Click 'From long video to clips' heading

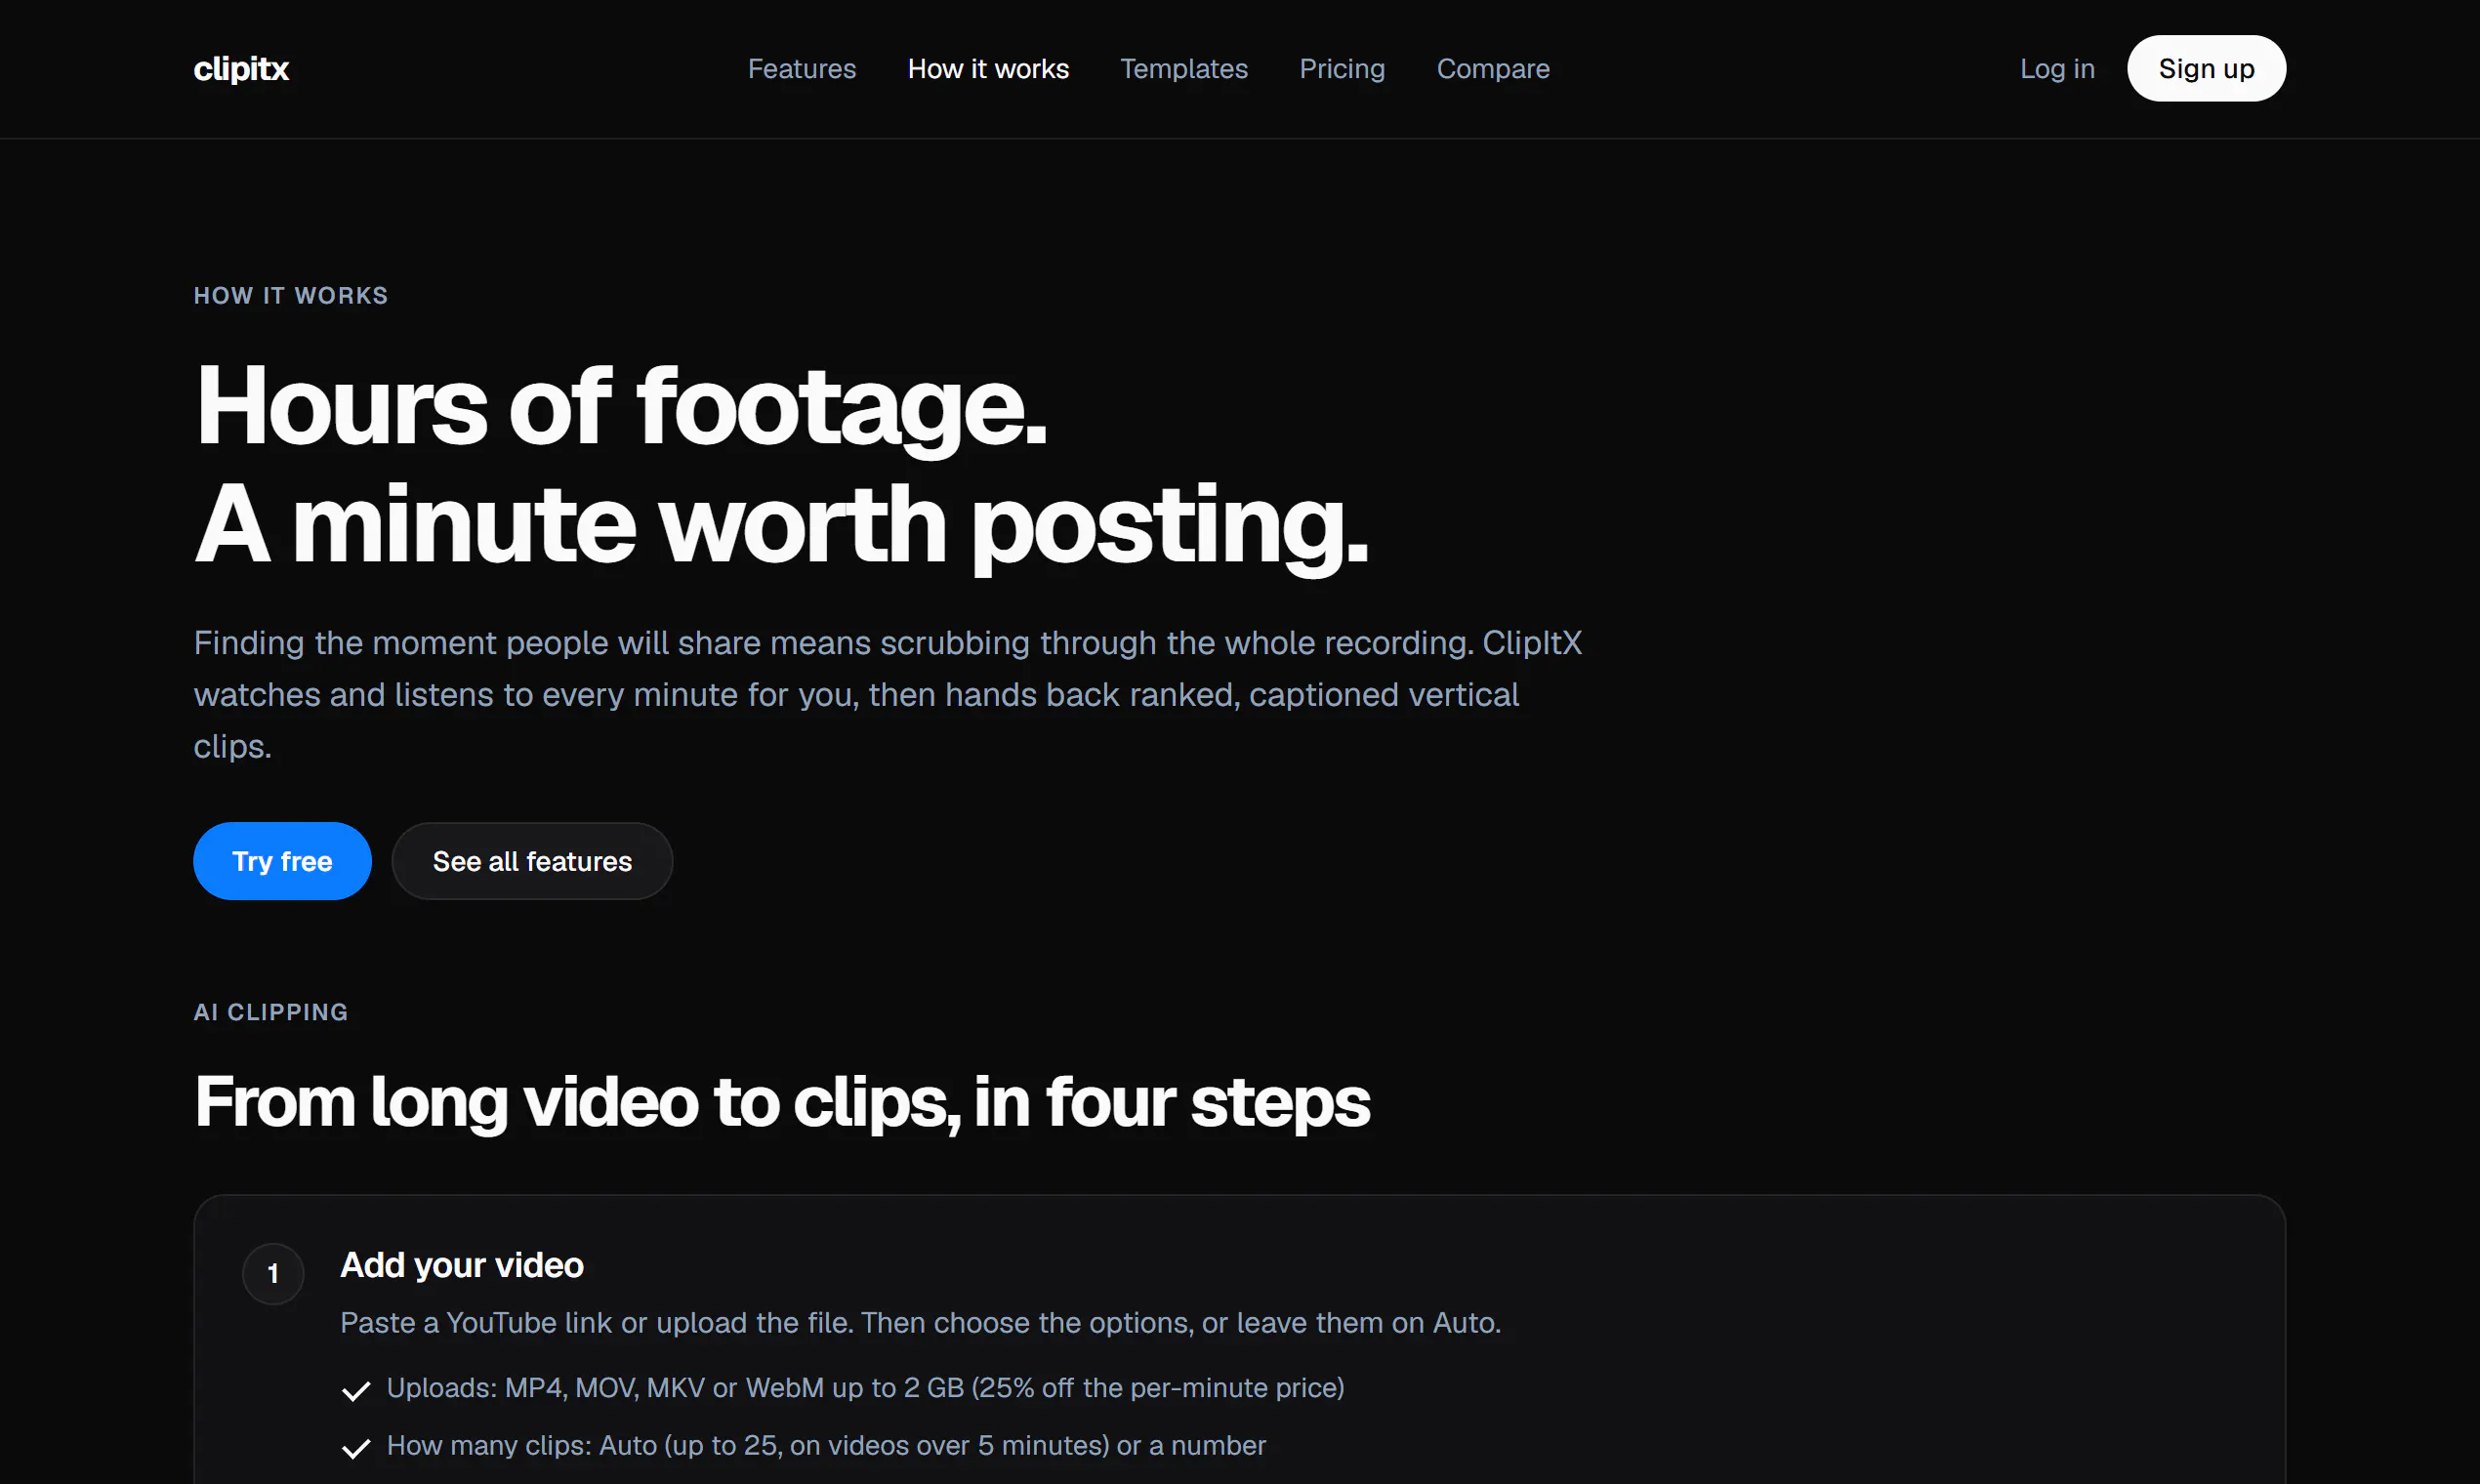click(x=781, y=1101)
